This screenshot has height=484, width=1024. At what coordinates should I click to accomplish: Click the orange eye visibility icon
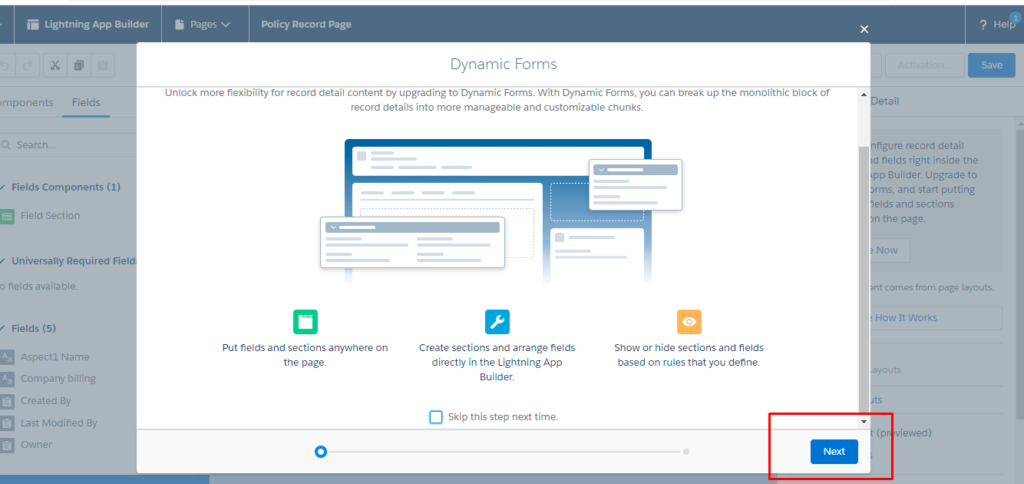(x=689, y=322)
